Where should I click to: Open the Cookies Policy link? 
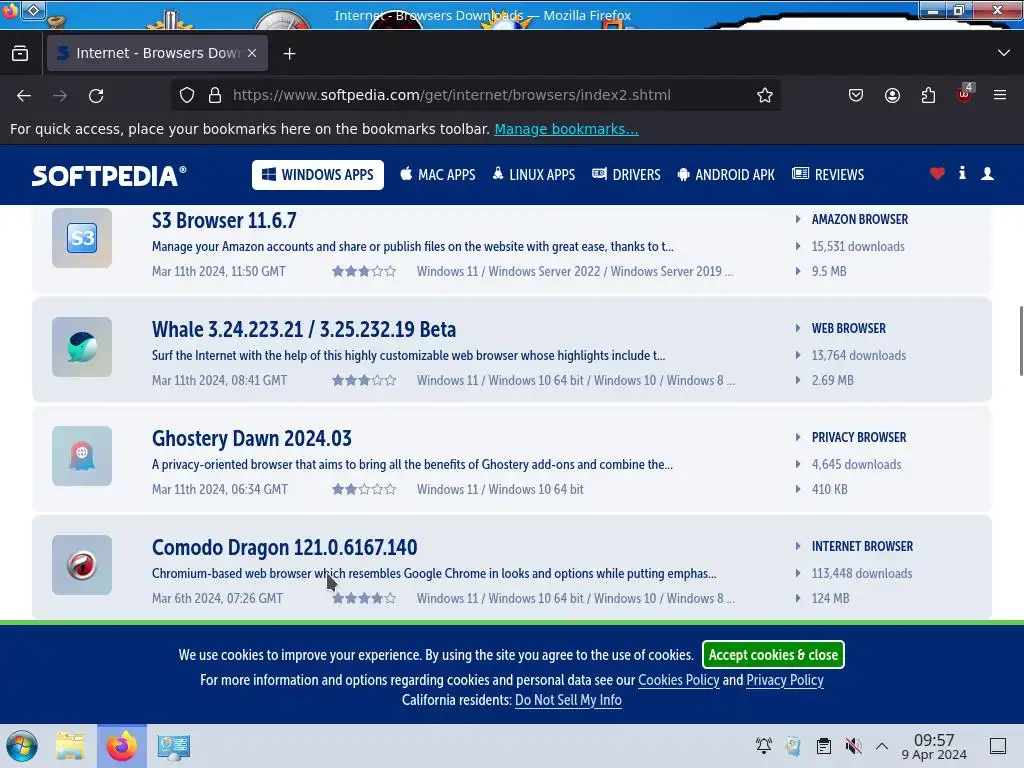[679, 680]
